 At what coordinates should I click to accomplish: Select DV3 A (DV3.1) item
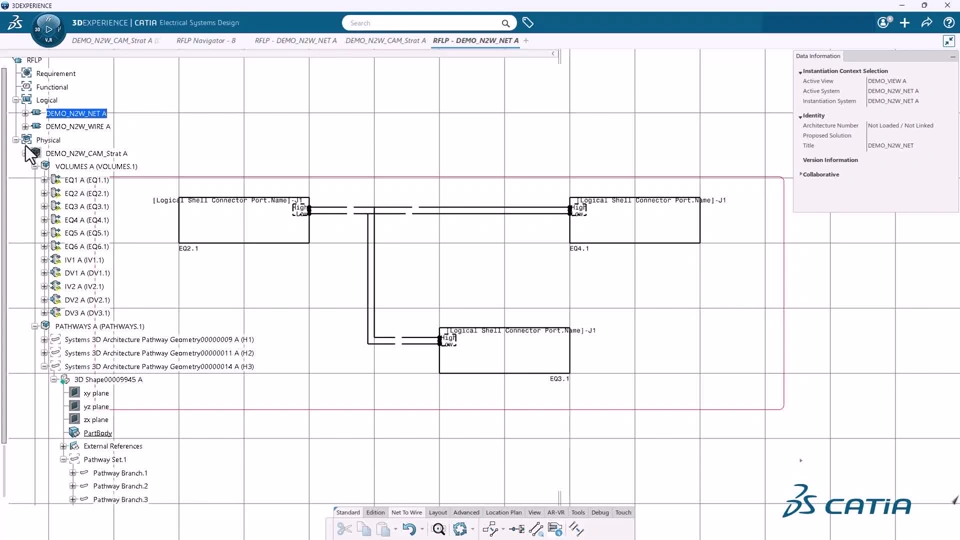(87, 313)
